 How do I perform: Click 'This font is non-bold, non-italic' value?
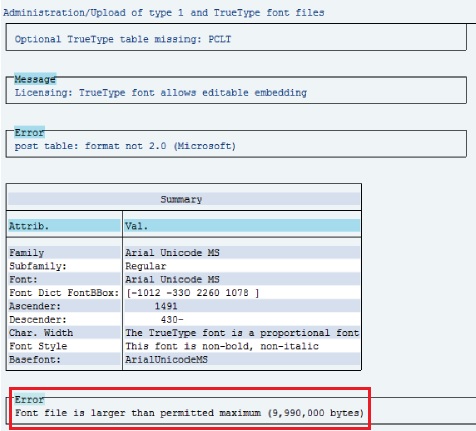(x=222, y=346)
